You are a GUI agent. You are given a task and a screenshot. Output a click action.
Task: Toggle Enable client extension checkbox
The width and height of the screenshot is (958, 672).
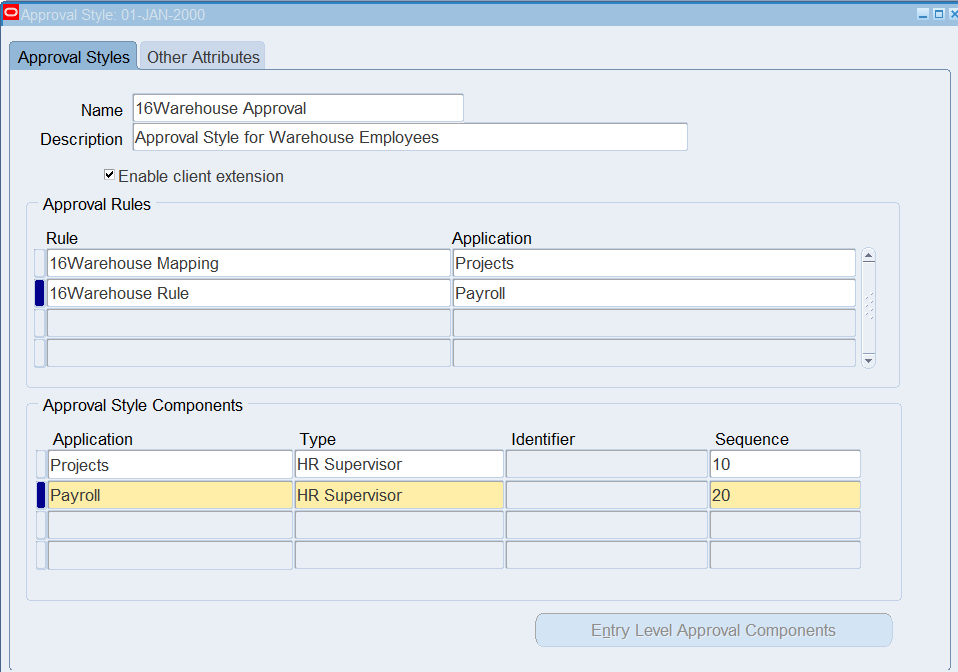(110, 175)
